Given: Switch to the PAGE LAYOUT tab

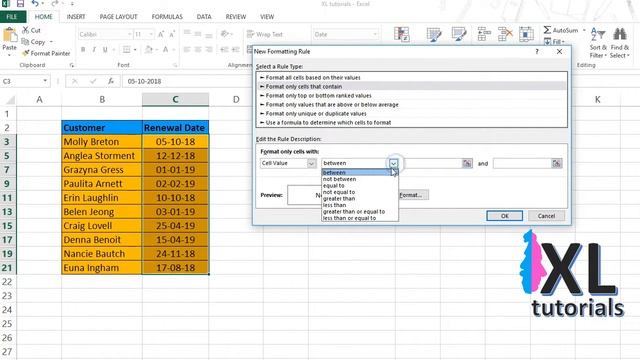Looking at the screenshot, I should point(118,17).
